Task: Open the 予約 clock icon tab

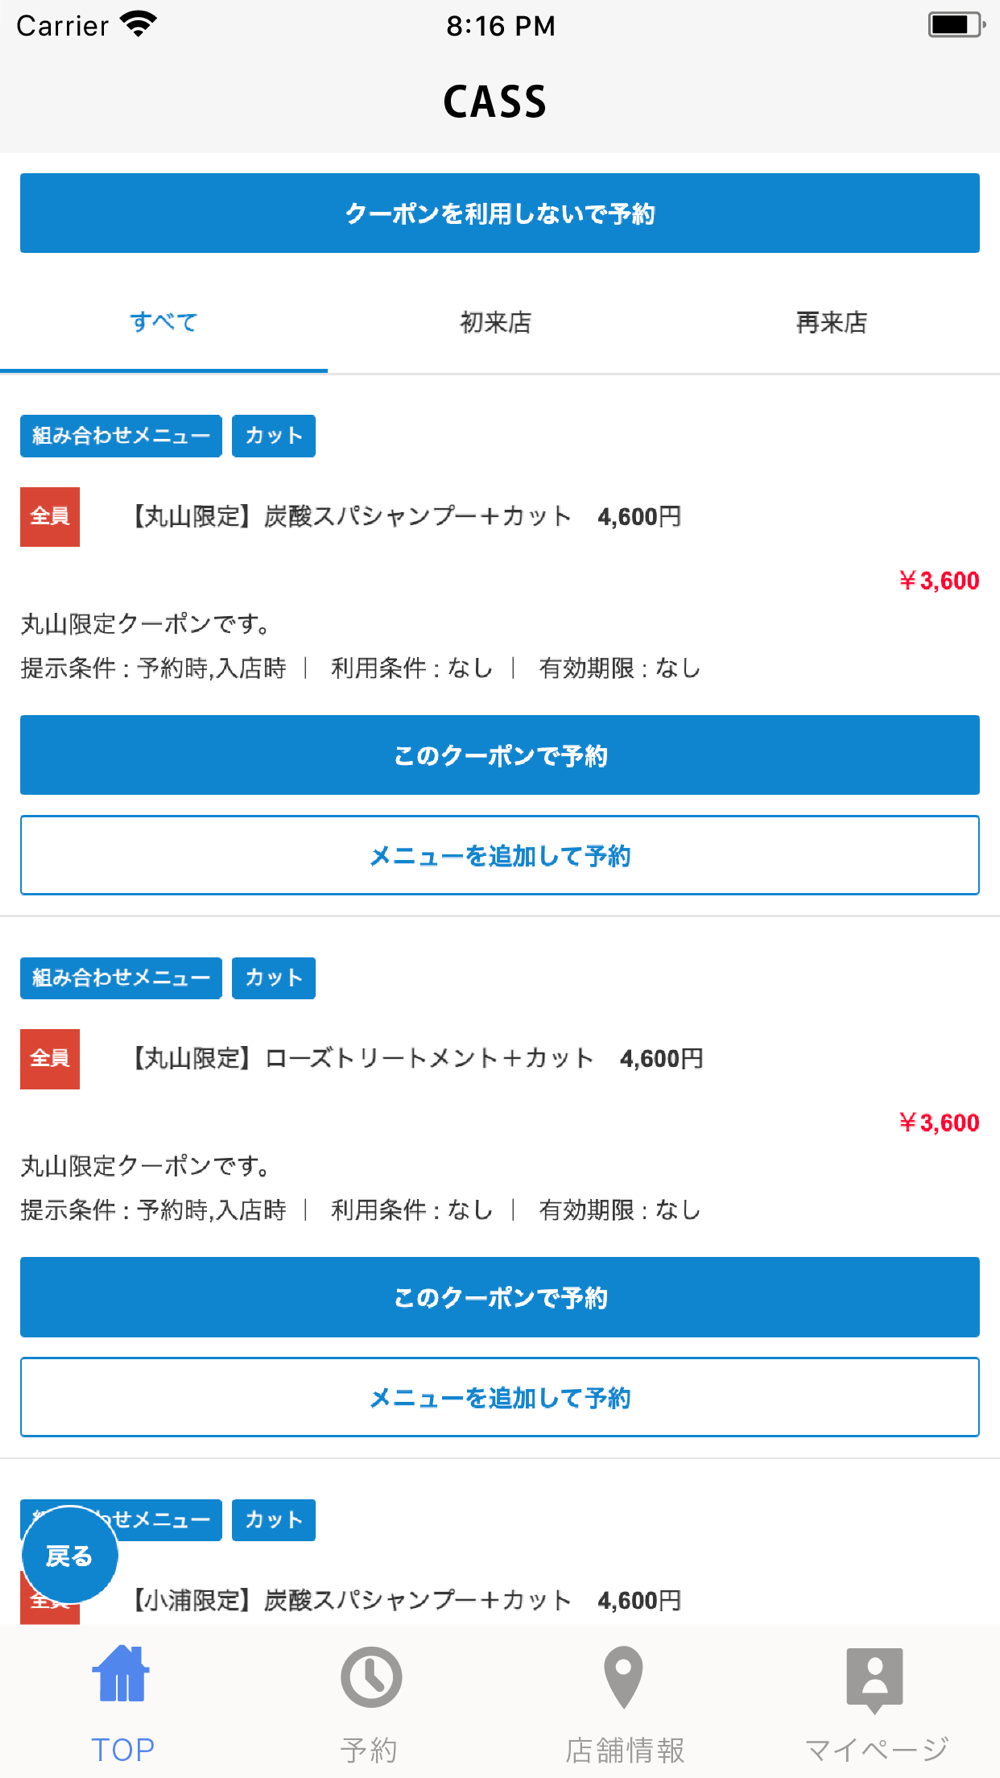Action: pyautogui.click(x=371, y=1677)
